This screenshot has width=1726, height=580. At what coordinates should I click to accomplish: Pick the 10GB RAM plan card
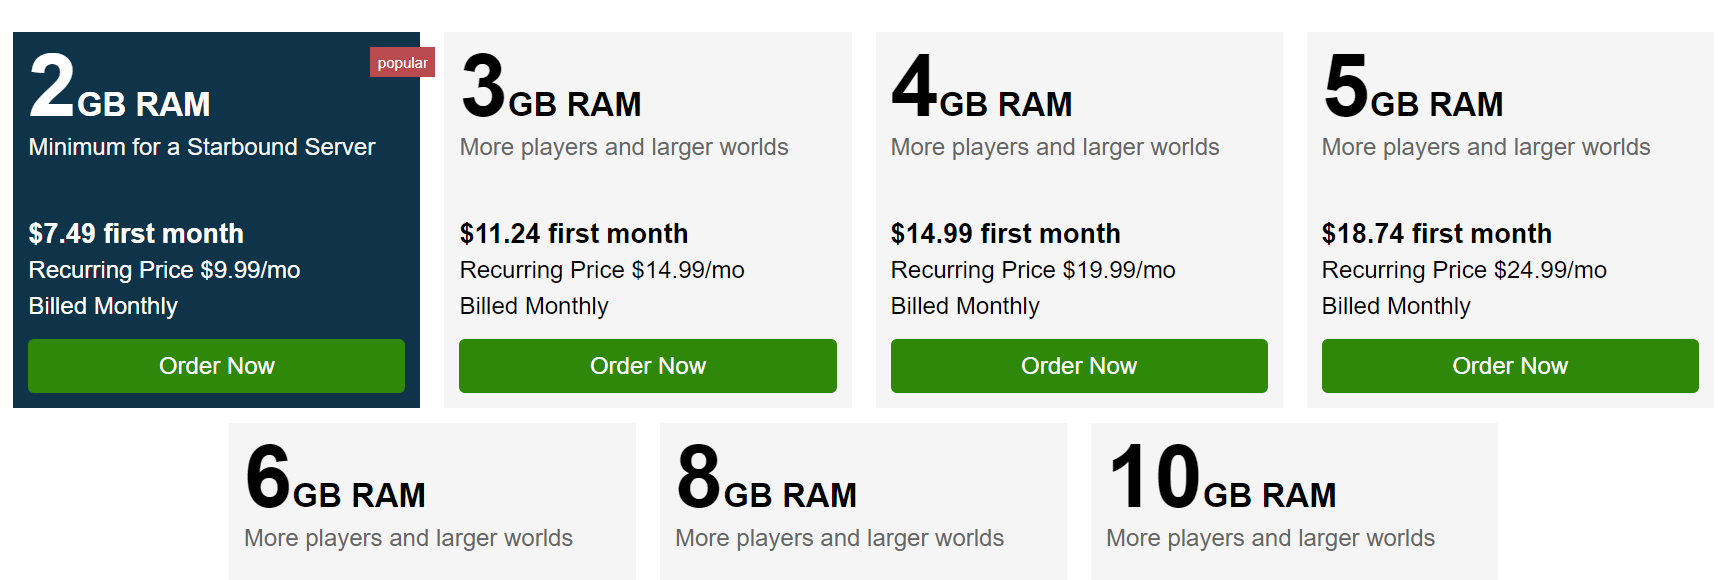pyautogui.click(x=1294, y=500)
